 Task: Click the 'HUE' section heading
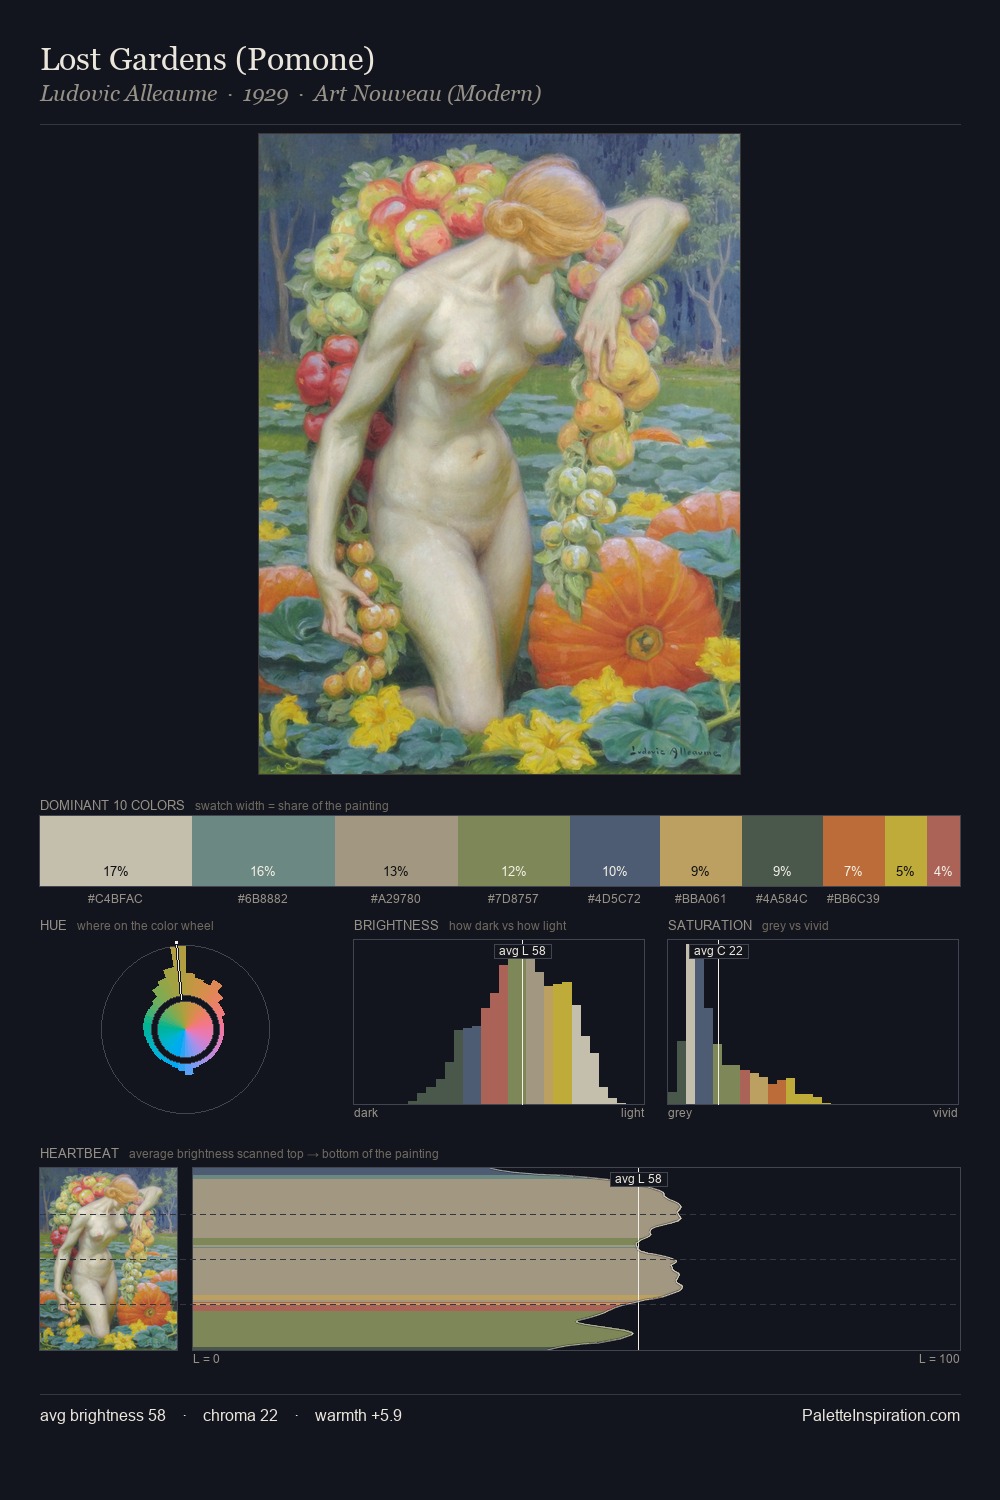tap(53, 925)
